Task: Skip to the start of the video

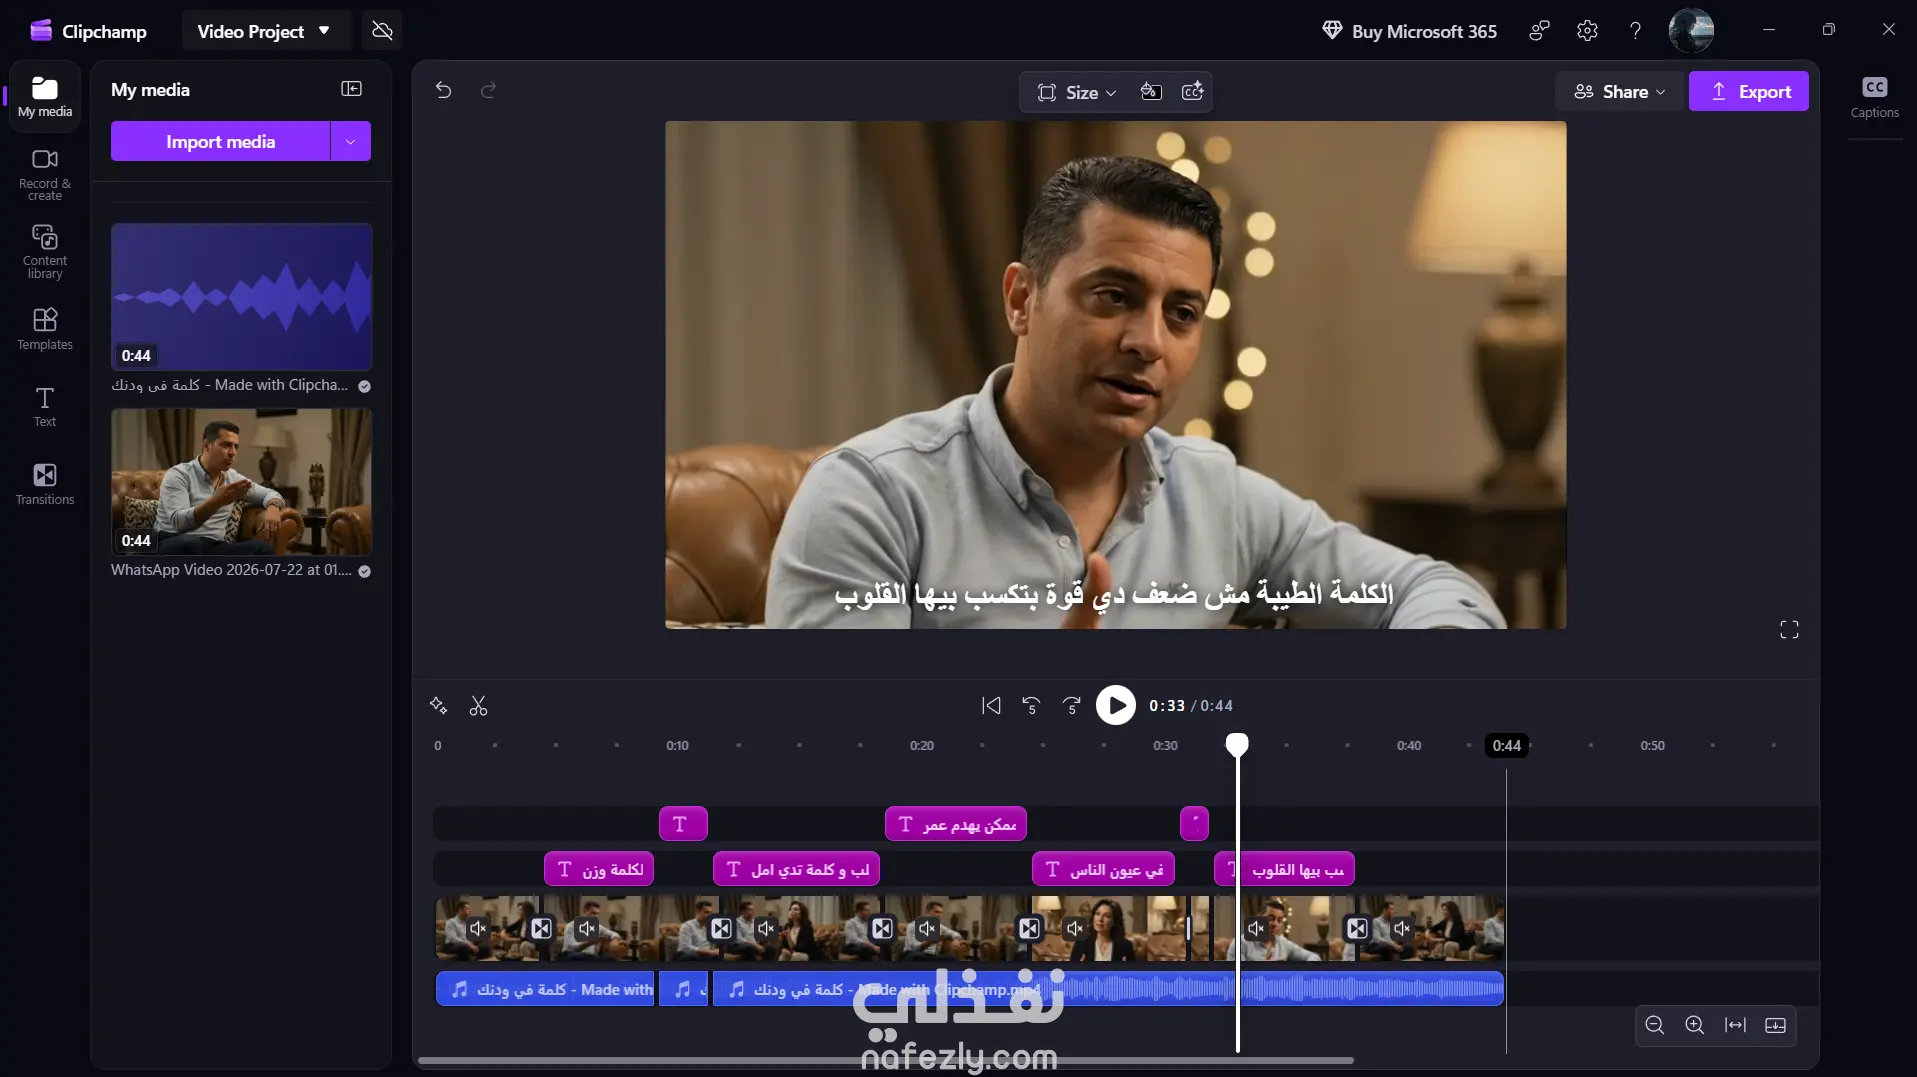Action: click(x=991, y=706)
